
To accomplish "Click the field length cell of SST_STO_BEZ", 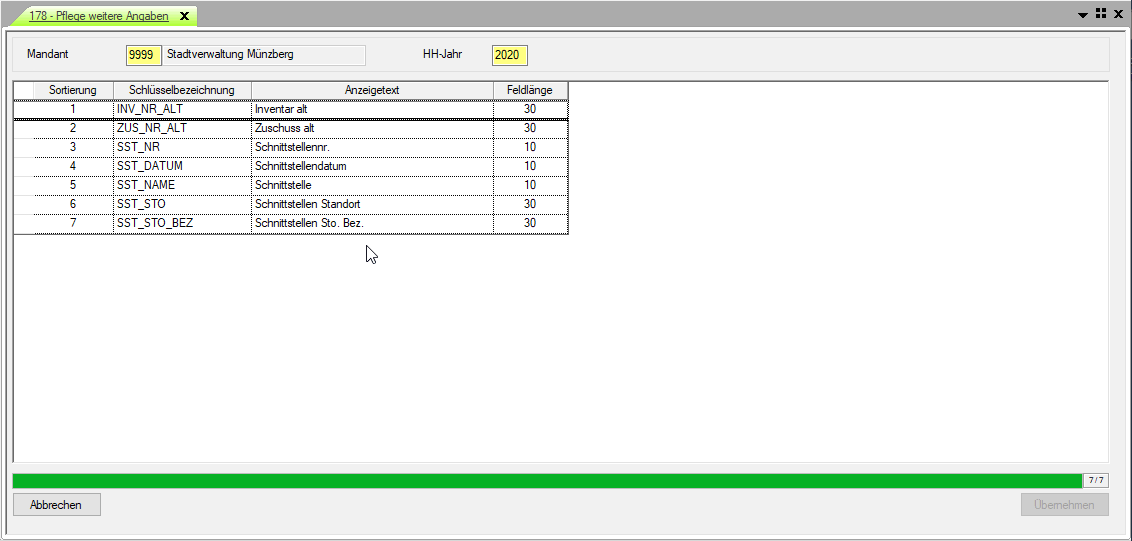I will point(530,223).
